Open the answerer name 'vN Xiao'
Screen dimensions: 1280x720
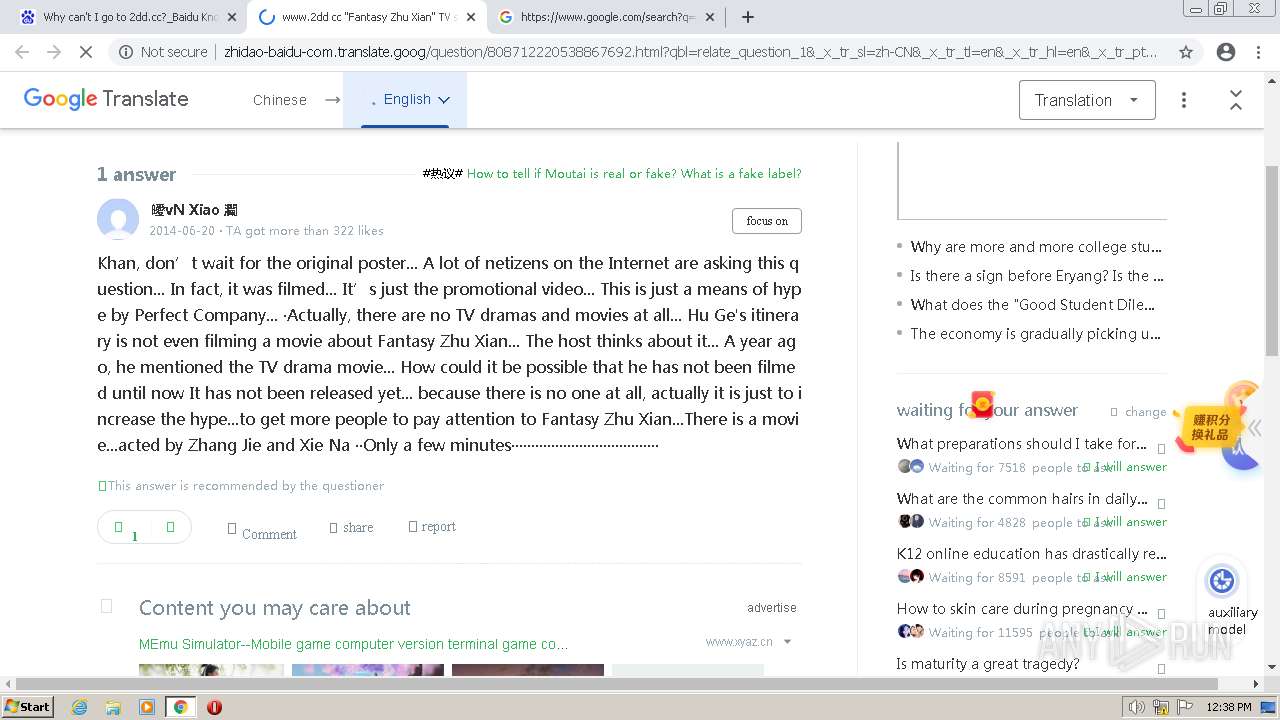[194, 210]
